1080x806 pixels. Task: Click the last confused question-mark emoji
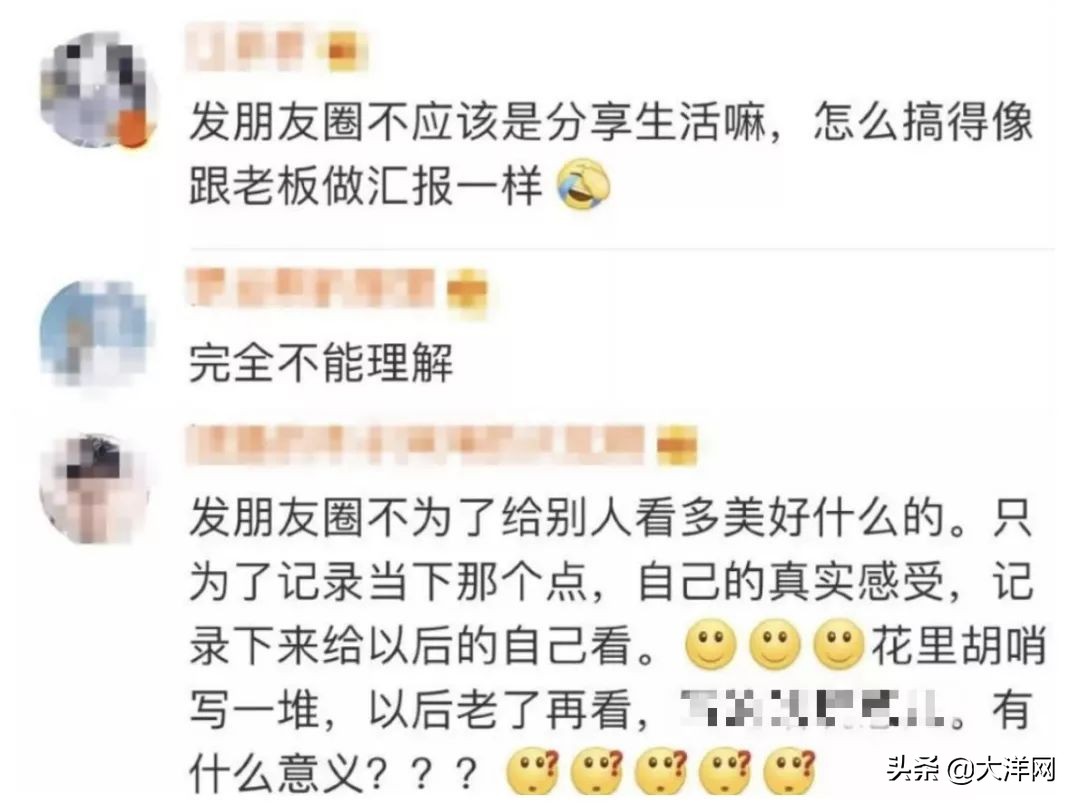click(x=790, y=770)
